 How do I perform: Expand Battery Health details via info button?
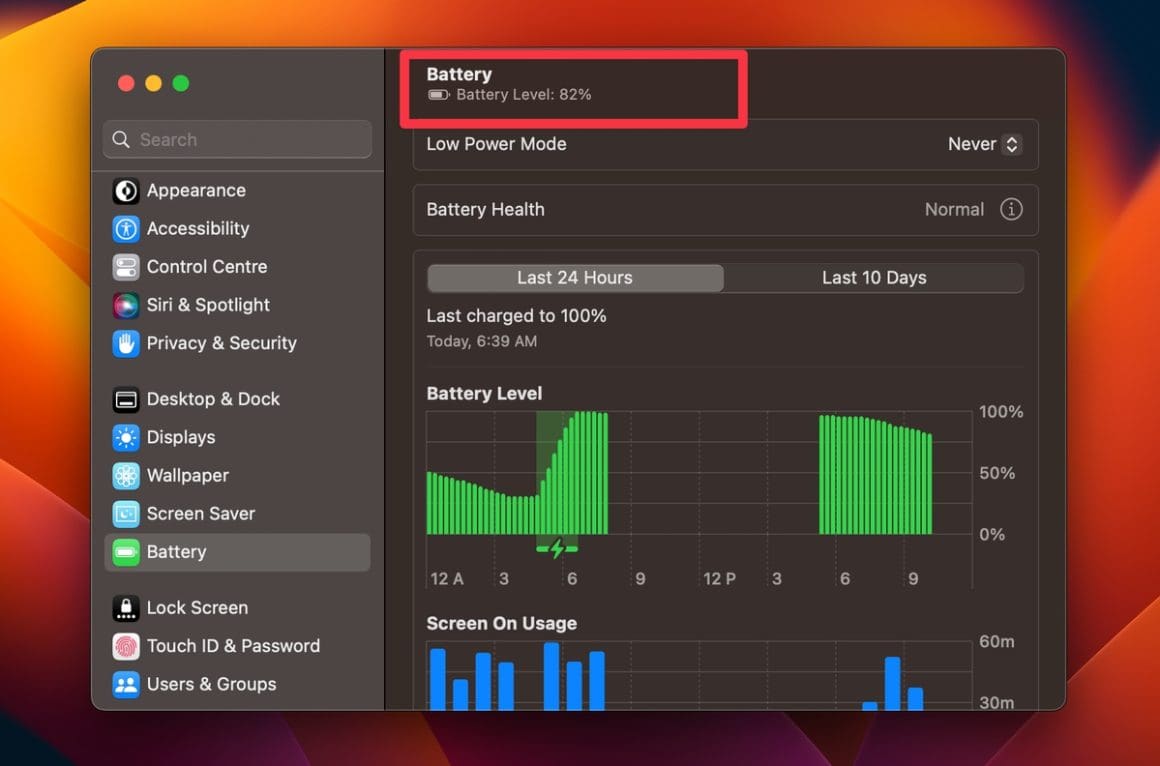[x=1010, y=210]
